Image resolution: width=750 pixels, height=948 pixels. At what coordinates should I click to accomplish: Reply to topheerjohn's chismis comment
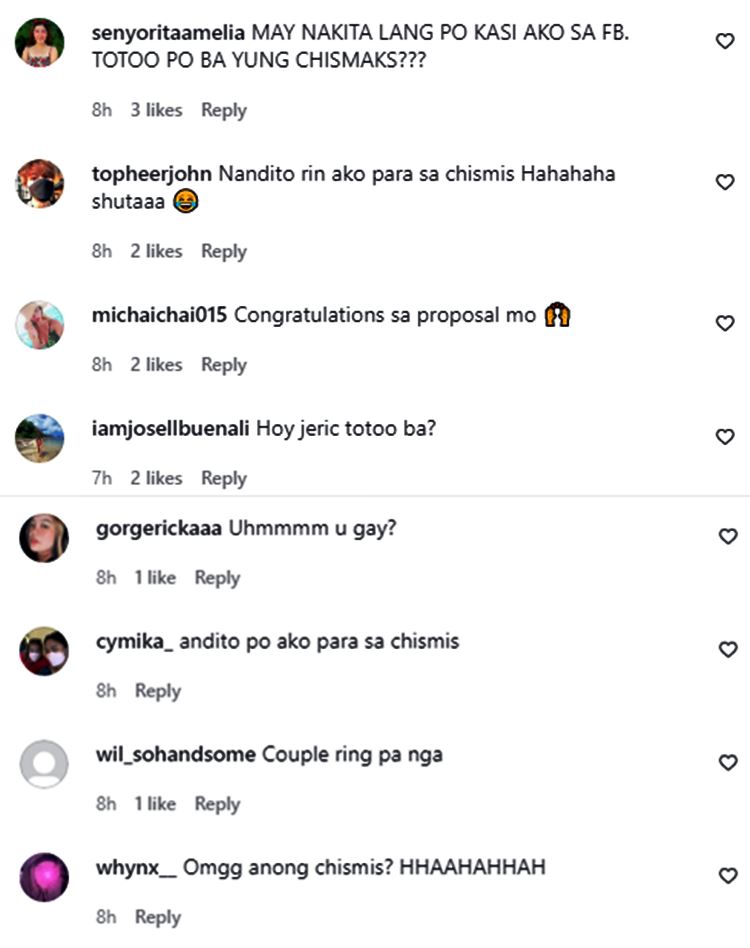click(224, 252)
